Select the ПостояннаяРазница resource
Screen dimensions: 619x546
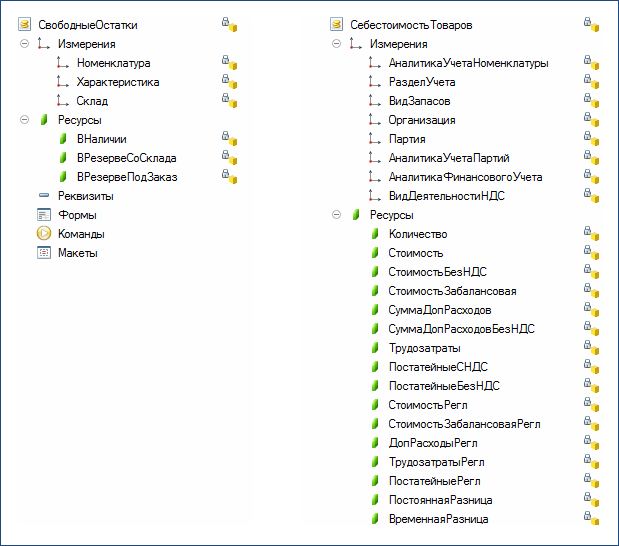click(440, 500)
